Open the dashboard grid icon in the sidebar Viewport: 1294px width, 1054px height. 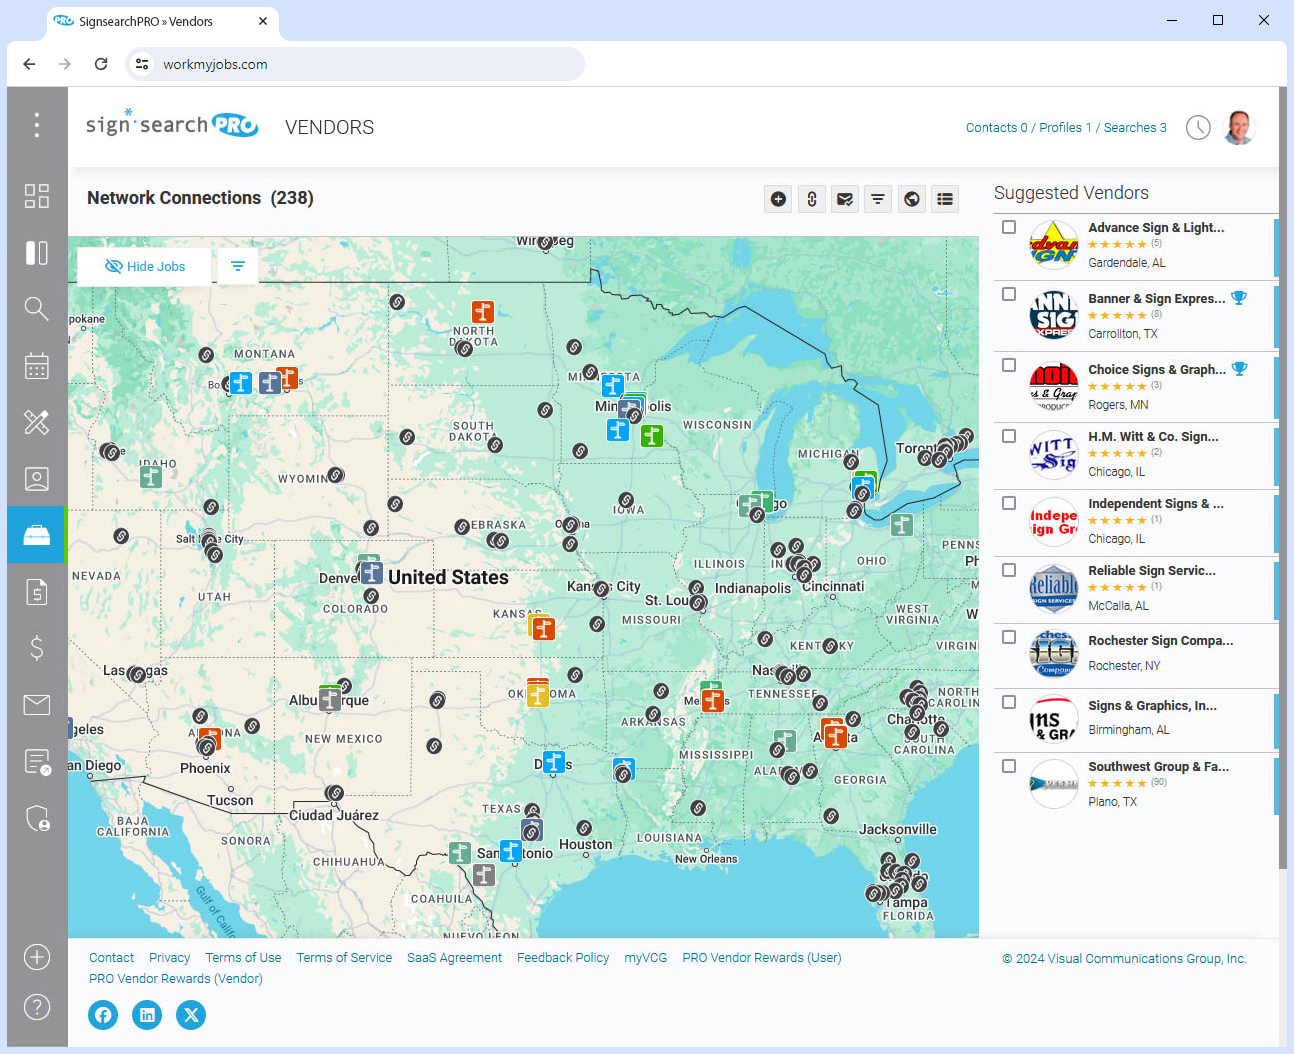coord(37,196)
